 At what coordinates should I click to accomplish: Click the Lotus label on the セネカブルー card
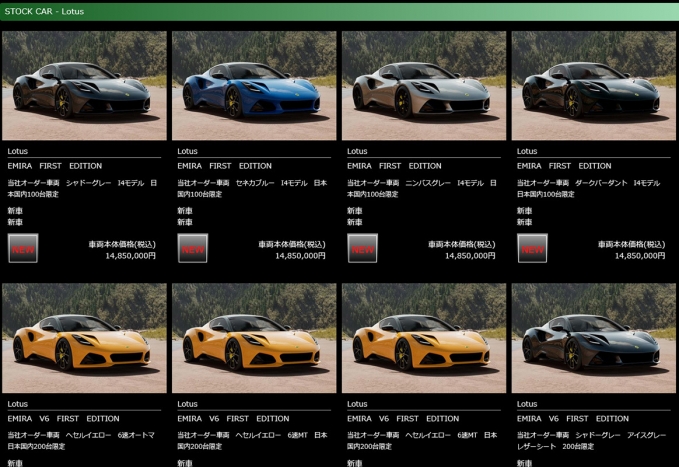pyautogui.click(x=187, y=151)
